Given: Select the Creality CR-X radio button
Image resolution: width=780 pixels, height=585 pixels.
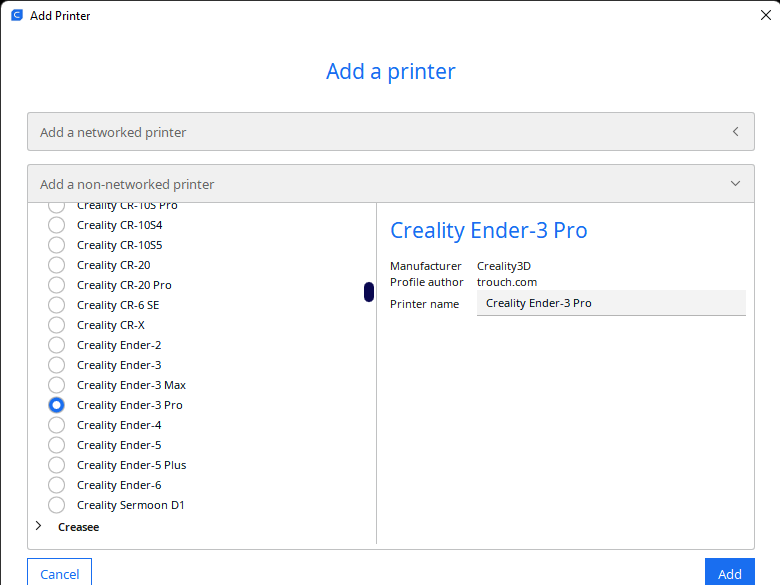Looking at the screenshot, I should pyautogui.click(x=57, y=325).
